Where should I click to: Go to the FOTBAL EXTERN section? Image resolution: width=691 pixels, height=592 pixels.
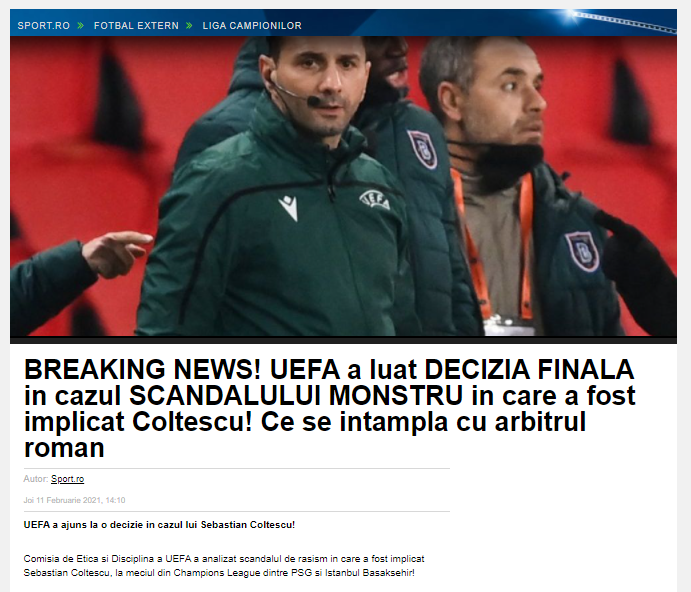136,26
